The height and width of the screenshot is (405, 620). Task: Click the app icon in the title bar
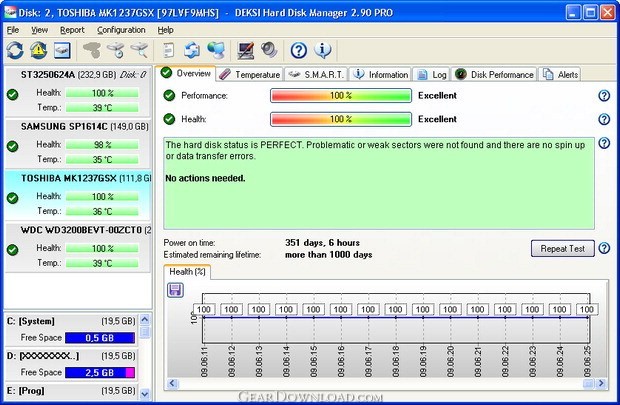(10, 12)
